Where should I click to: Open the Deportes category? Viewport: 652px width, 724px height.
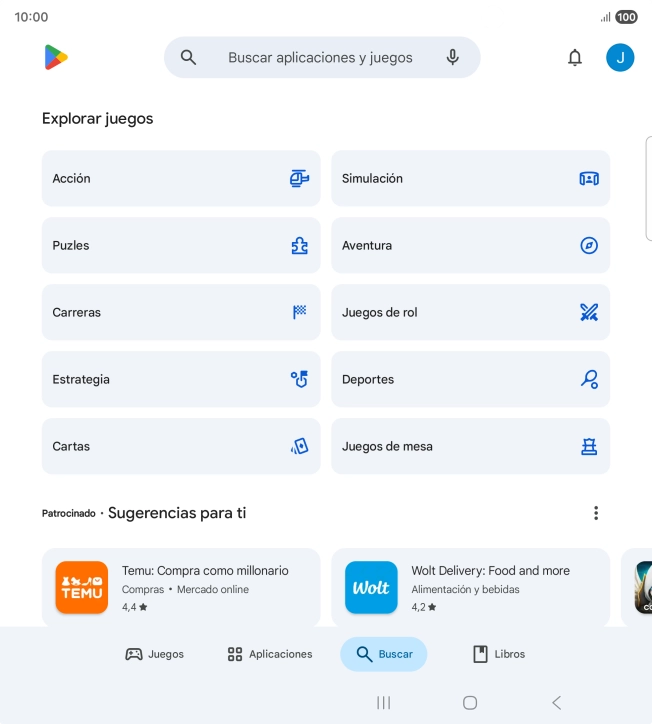[471, 379]
